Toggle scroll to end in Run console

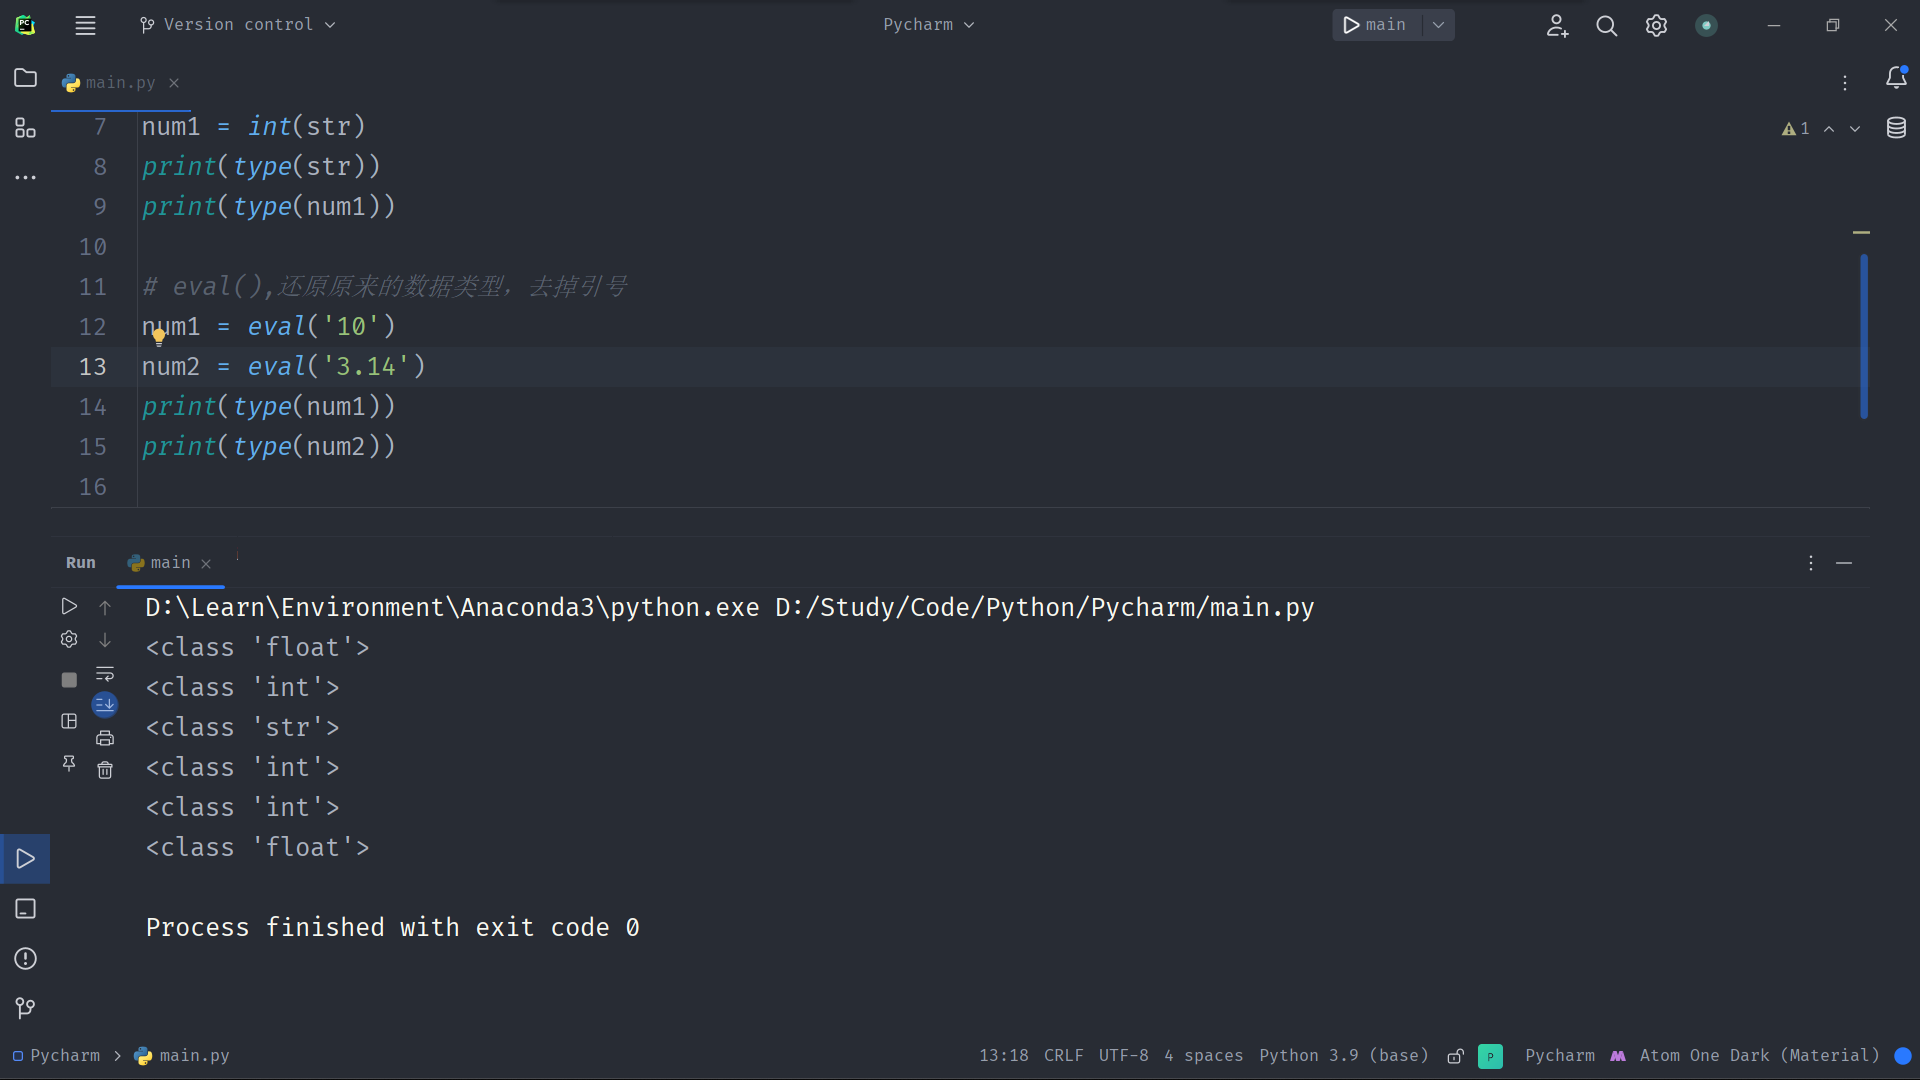pyautogui.click(x=105, y=705)
